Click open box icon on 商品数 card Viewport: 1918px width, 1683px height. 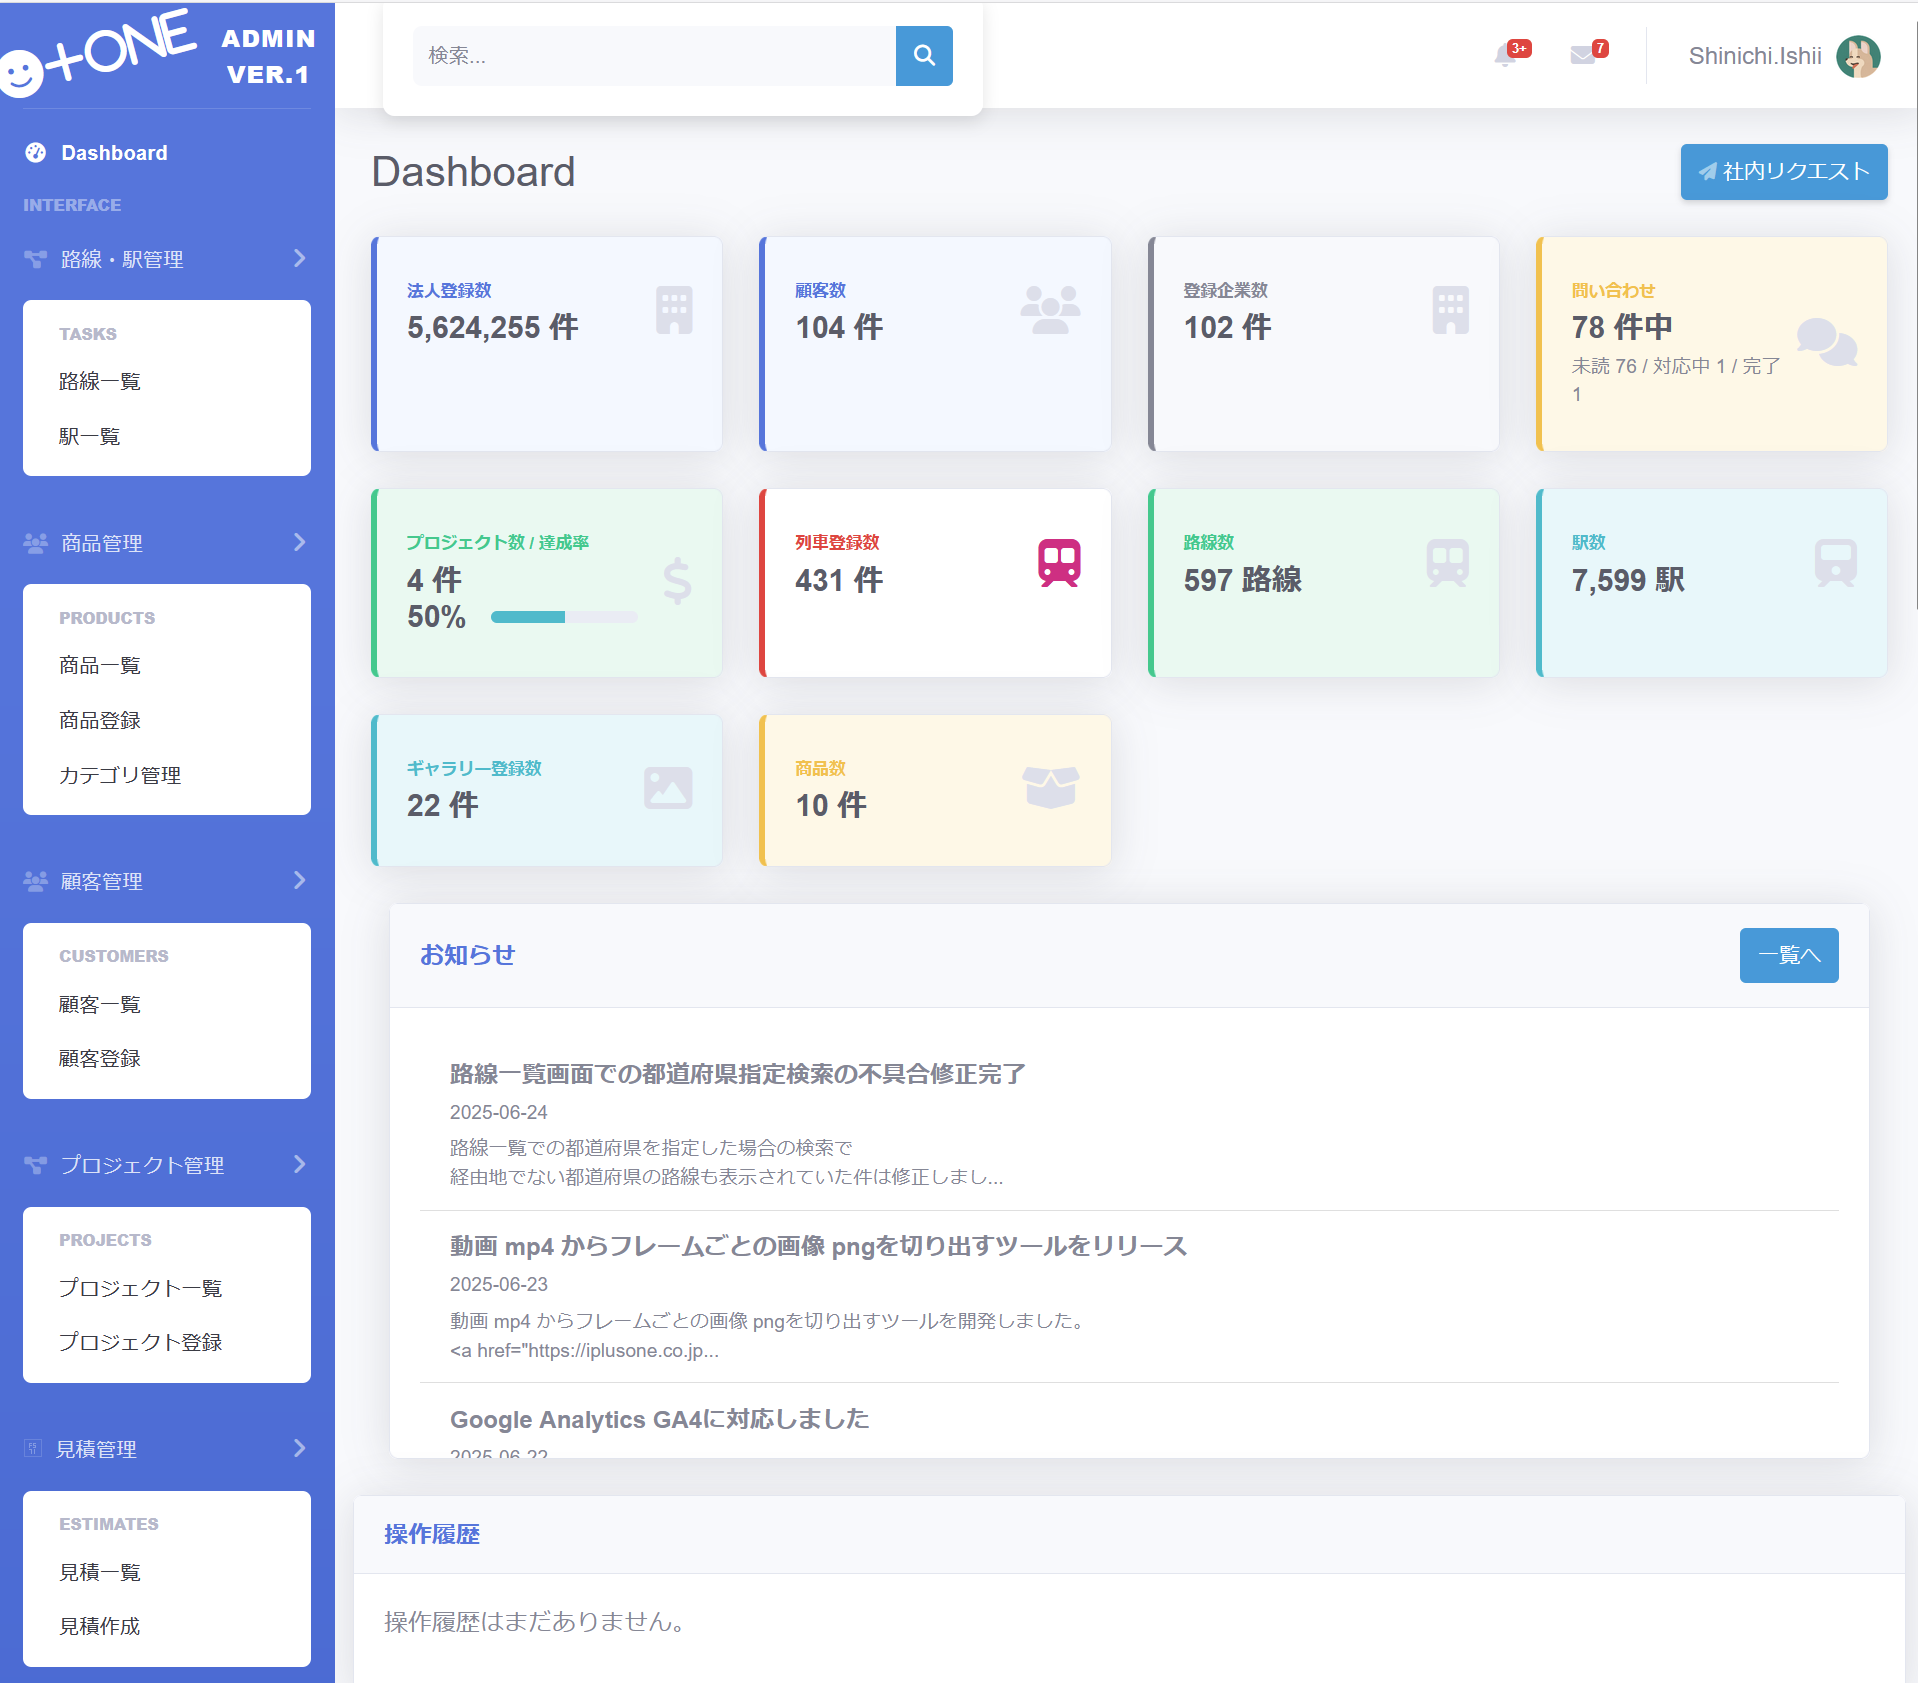(x=1051, y=788)
